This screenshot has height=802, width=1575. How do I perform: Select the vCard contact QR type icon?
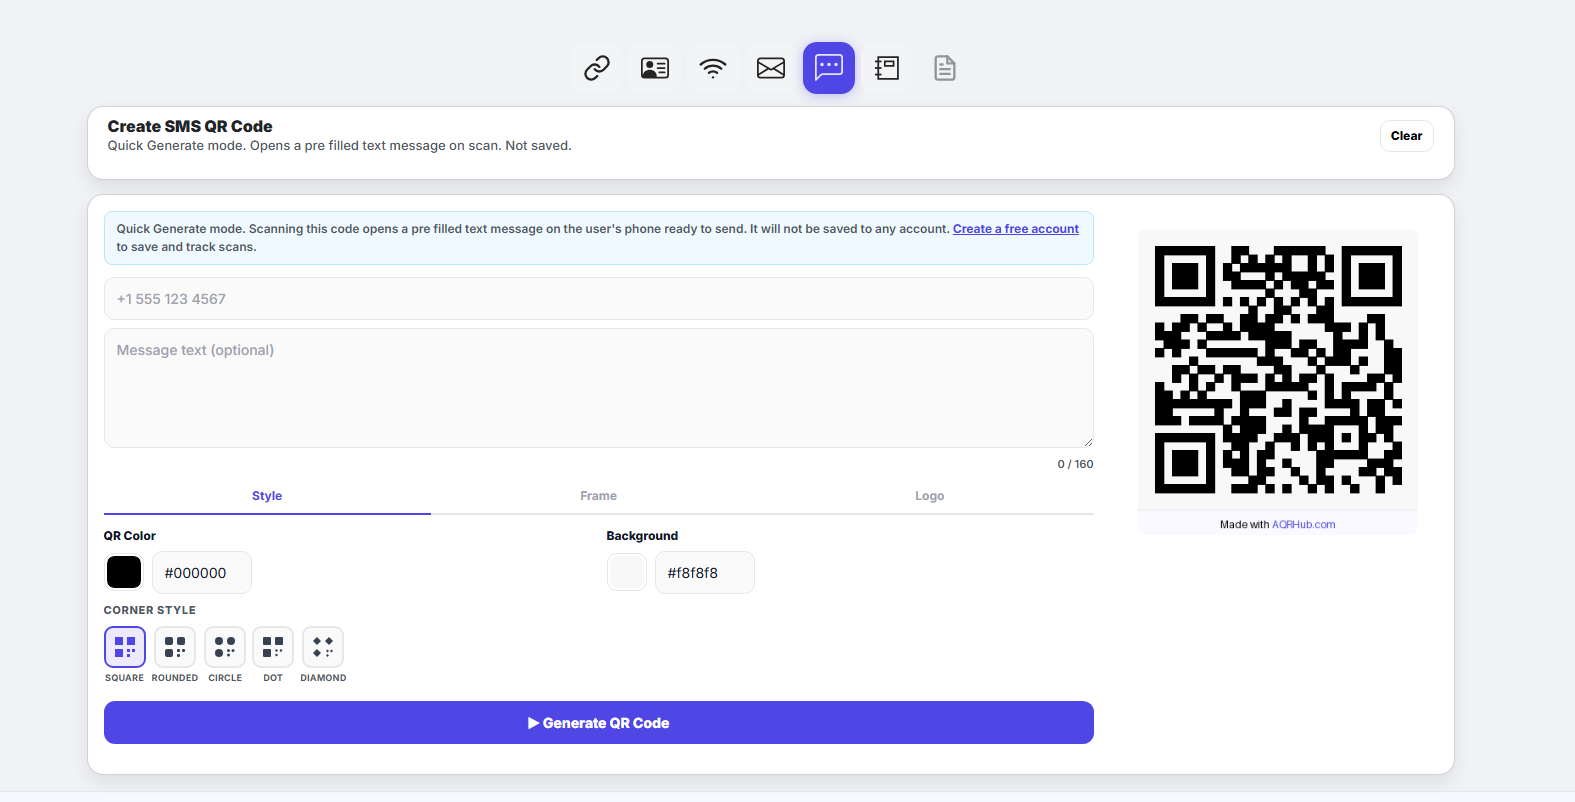point(655,68)
